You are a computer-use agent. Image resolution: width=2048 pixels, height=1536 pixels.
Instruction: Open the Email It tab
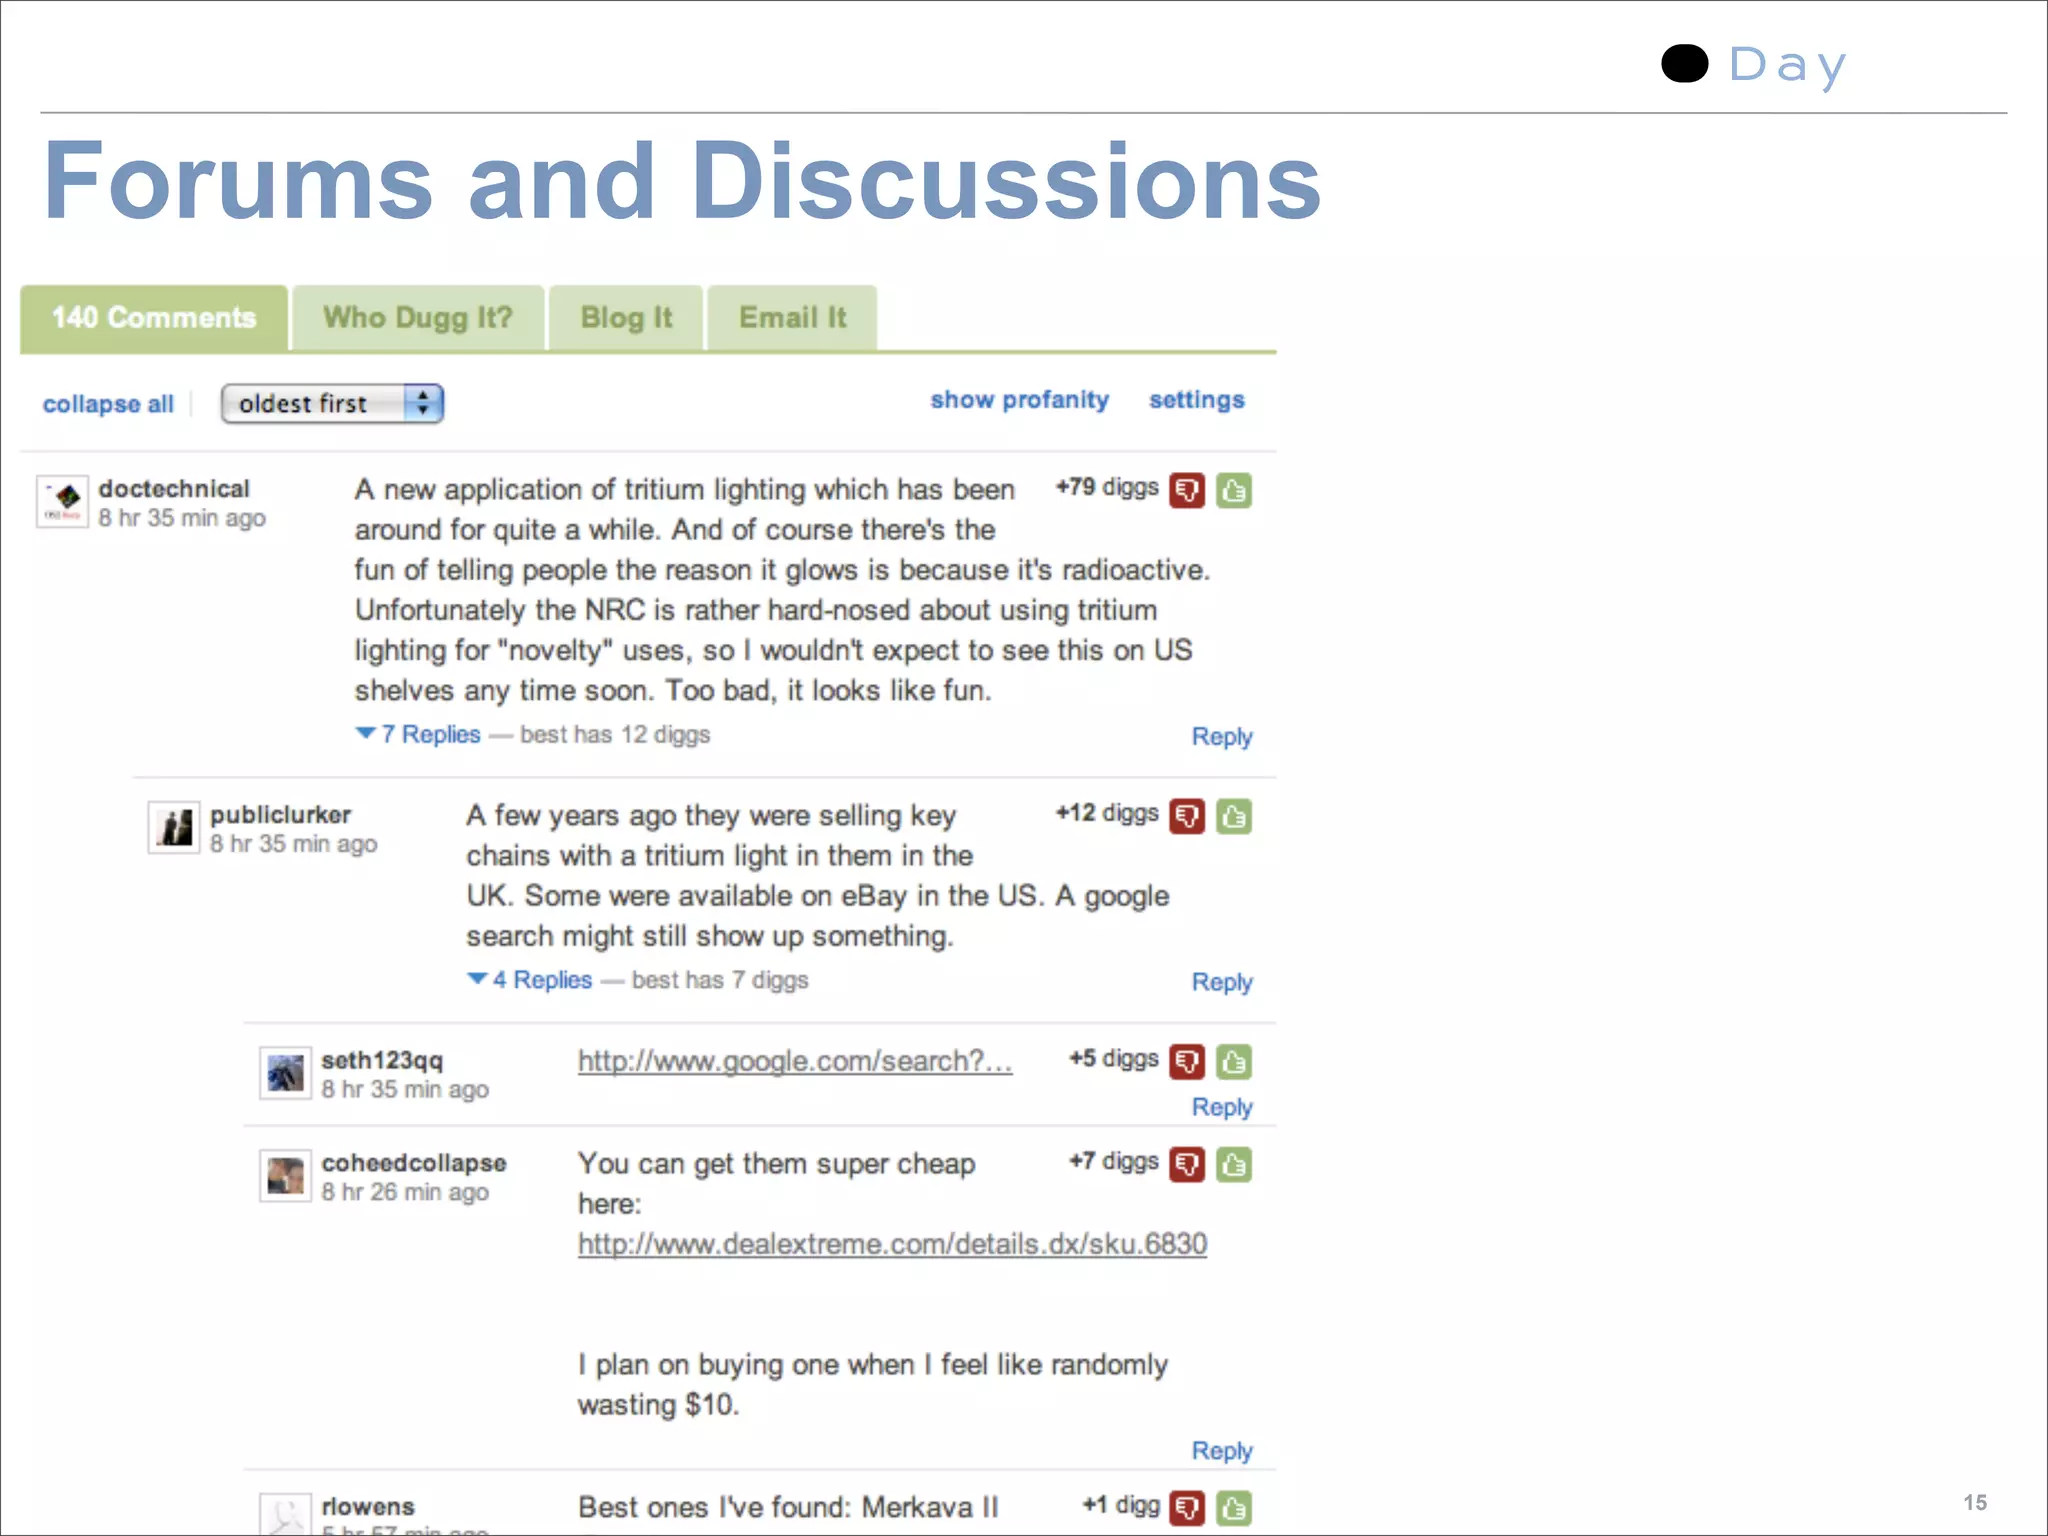coord(792,318)
